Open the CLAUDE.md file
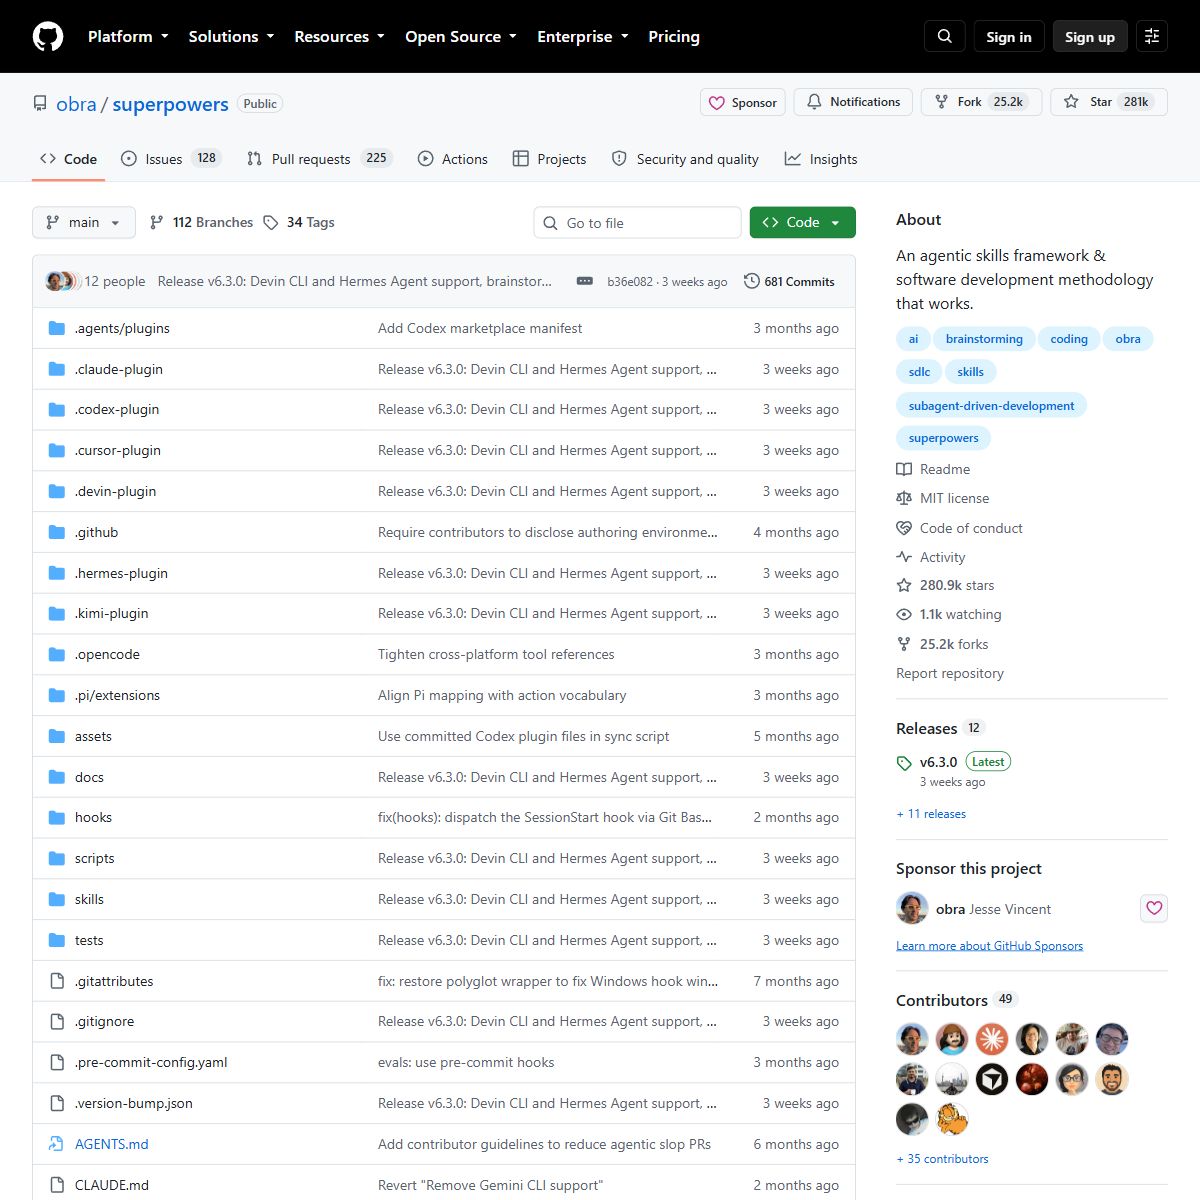The height and width of the screenshot is (1200, 1200). [112, 1185]
